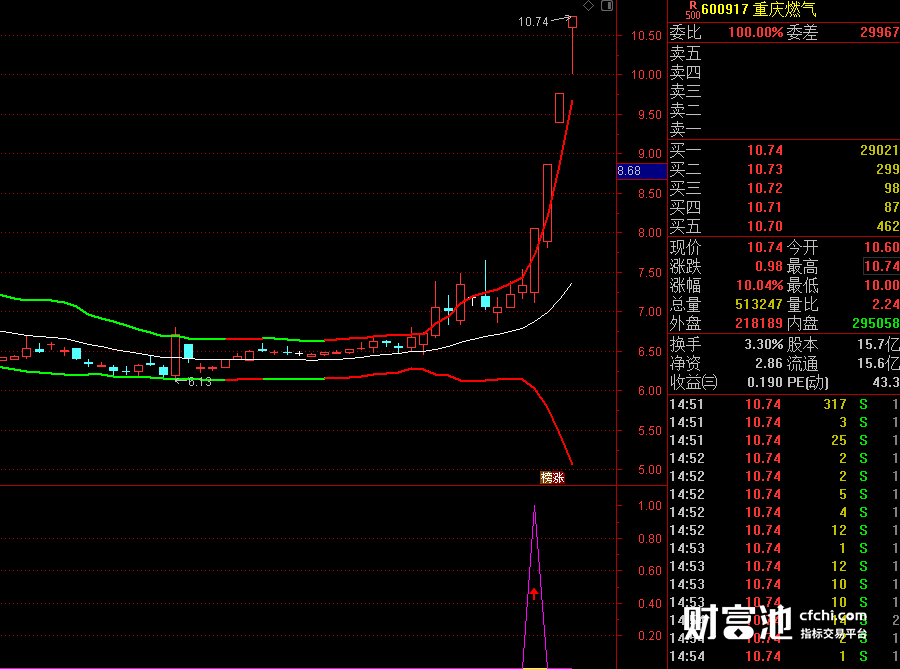The width and height of the screenshot is (900, 669).
Task: Click the 榜涨 tag under the price chart
Action: coord(552,477)
